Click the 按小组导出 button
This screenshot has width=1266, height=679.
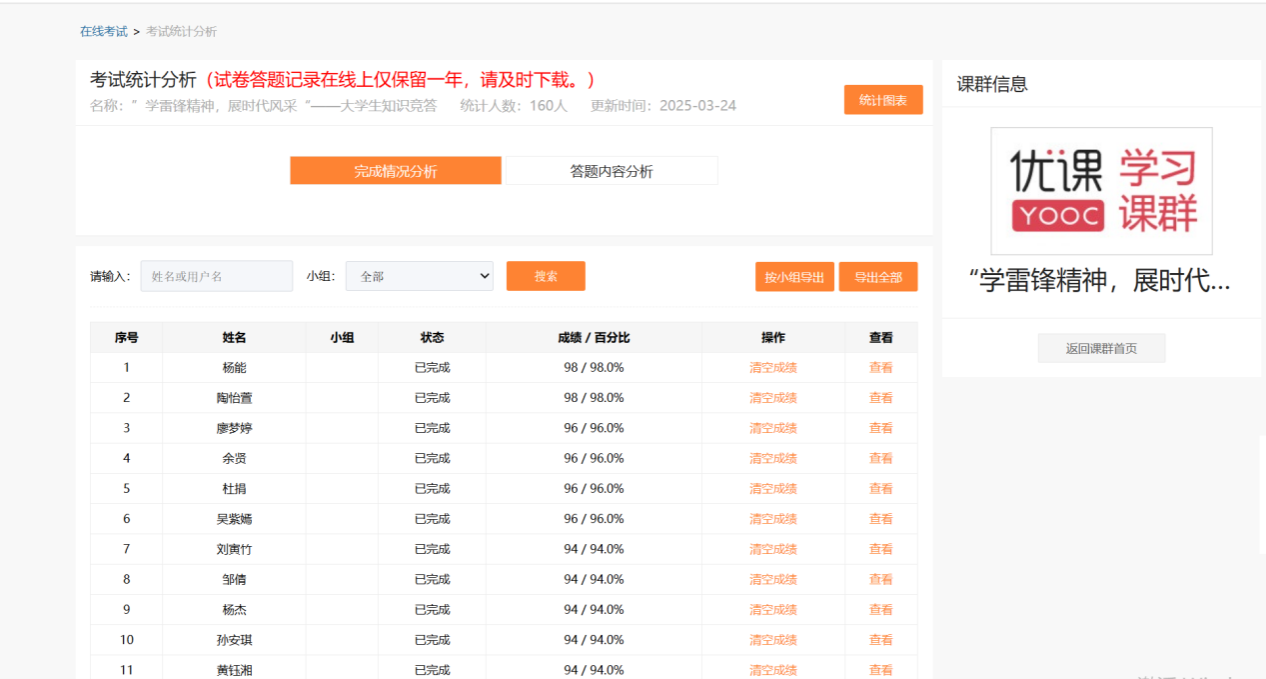click(794, 277)
